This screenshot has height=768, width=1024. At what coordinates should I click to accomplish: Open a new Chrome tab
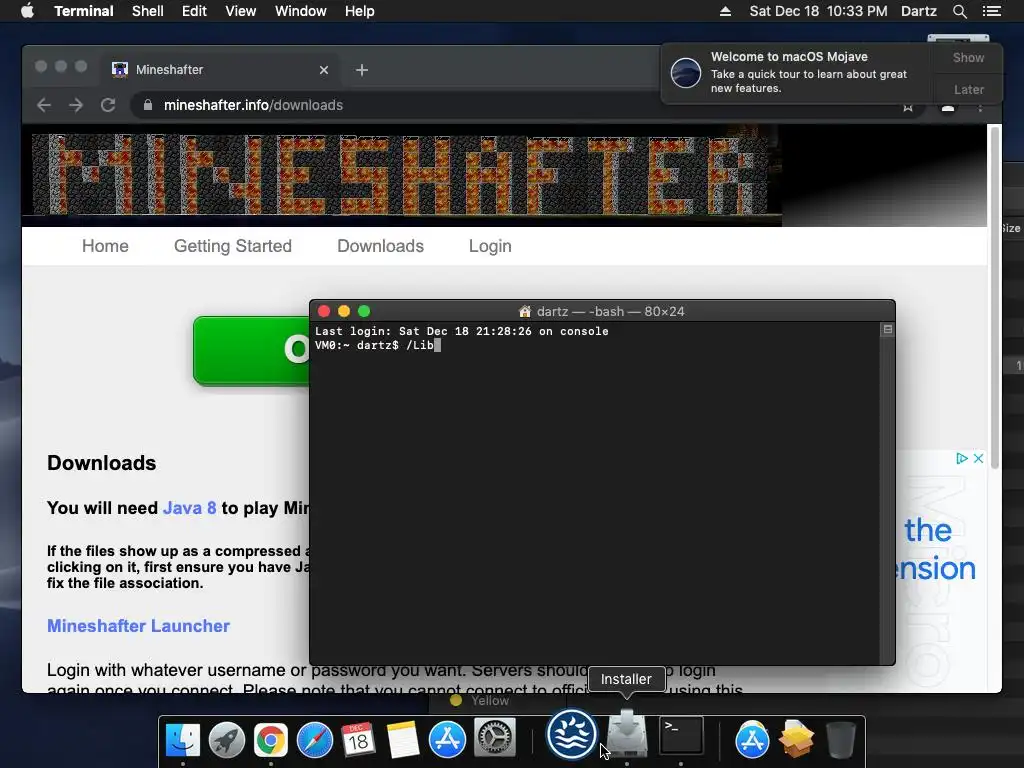[362, 70]
